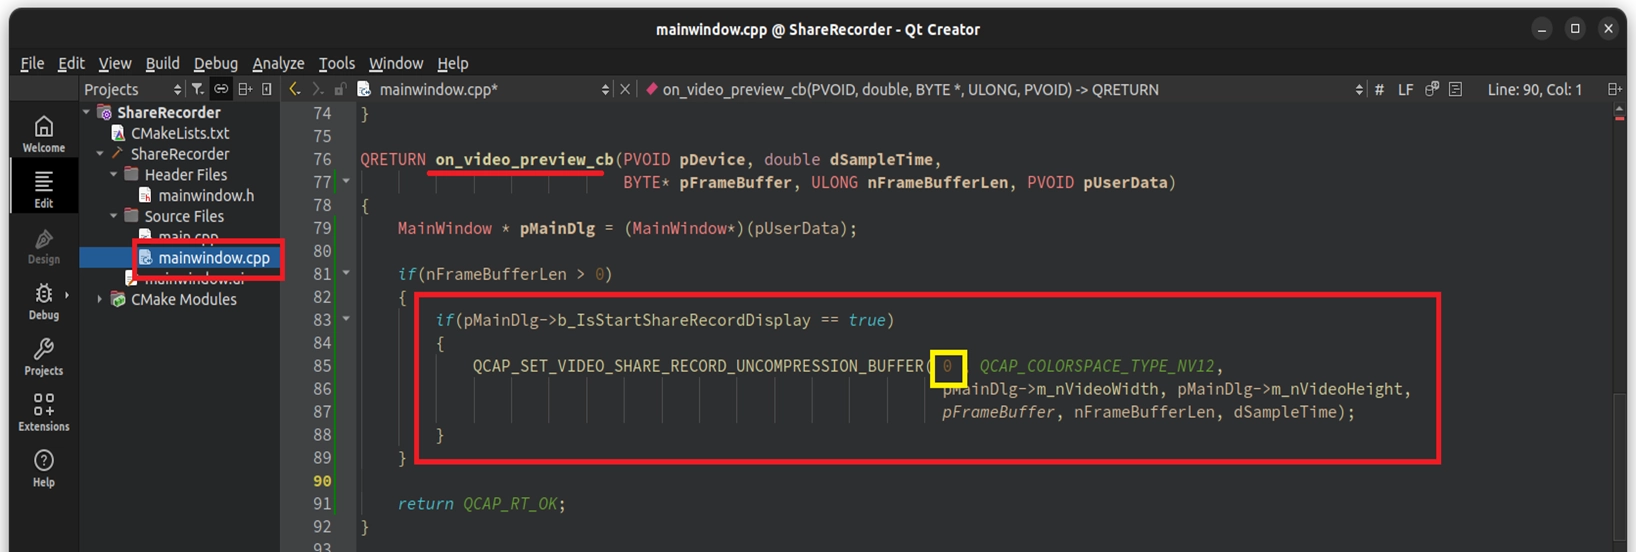
Task: Collapse the ShareRecorder root project
Action: tap(87, 113)
